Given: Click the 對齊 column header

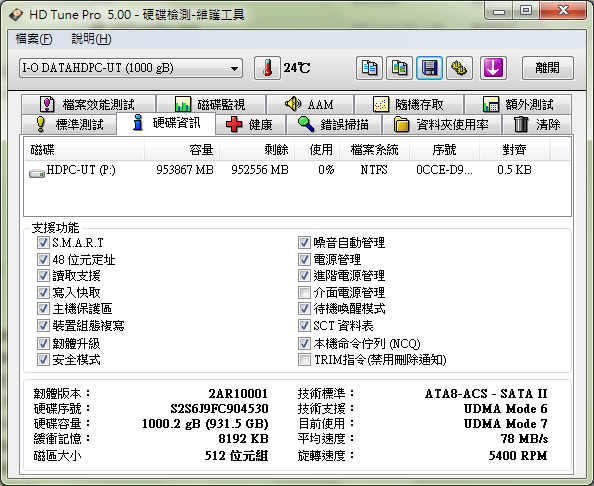Looking at the screenshot, I should [x=514, y=150].
